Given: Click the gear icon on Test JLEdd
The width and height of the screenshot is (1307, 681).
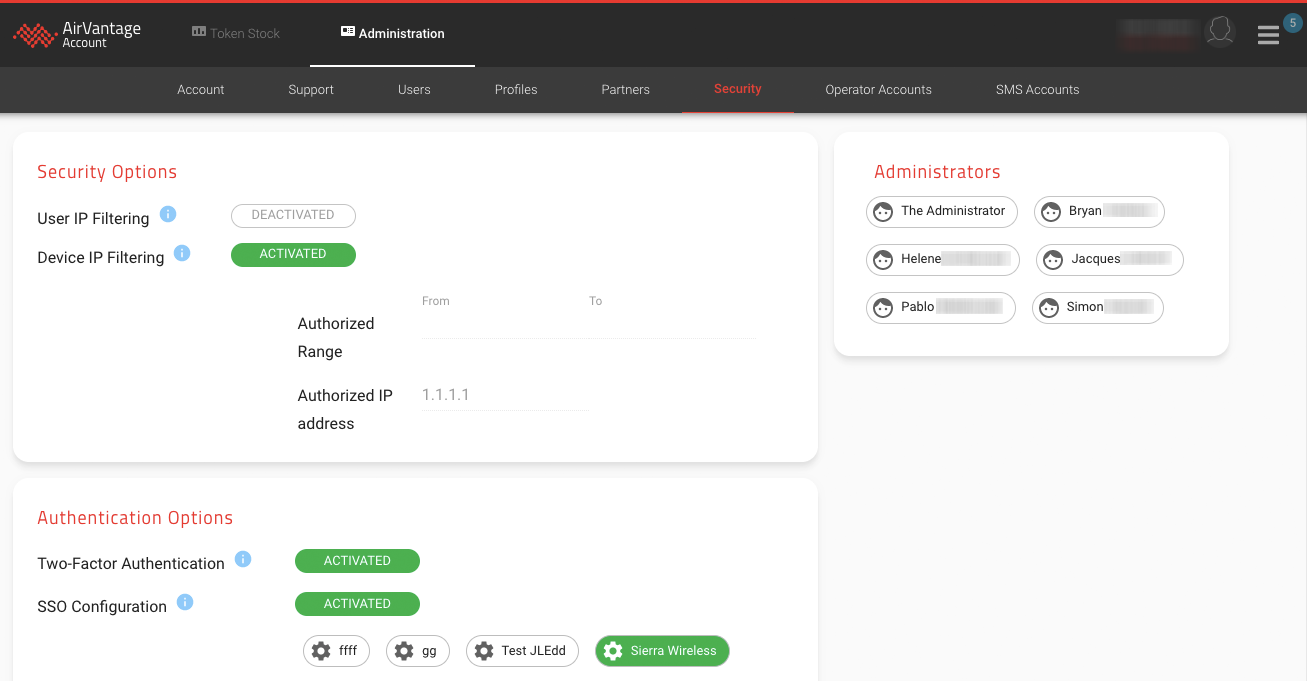Looking at the screenshot, I should pyautogui.click(x=484, y=651).
